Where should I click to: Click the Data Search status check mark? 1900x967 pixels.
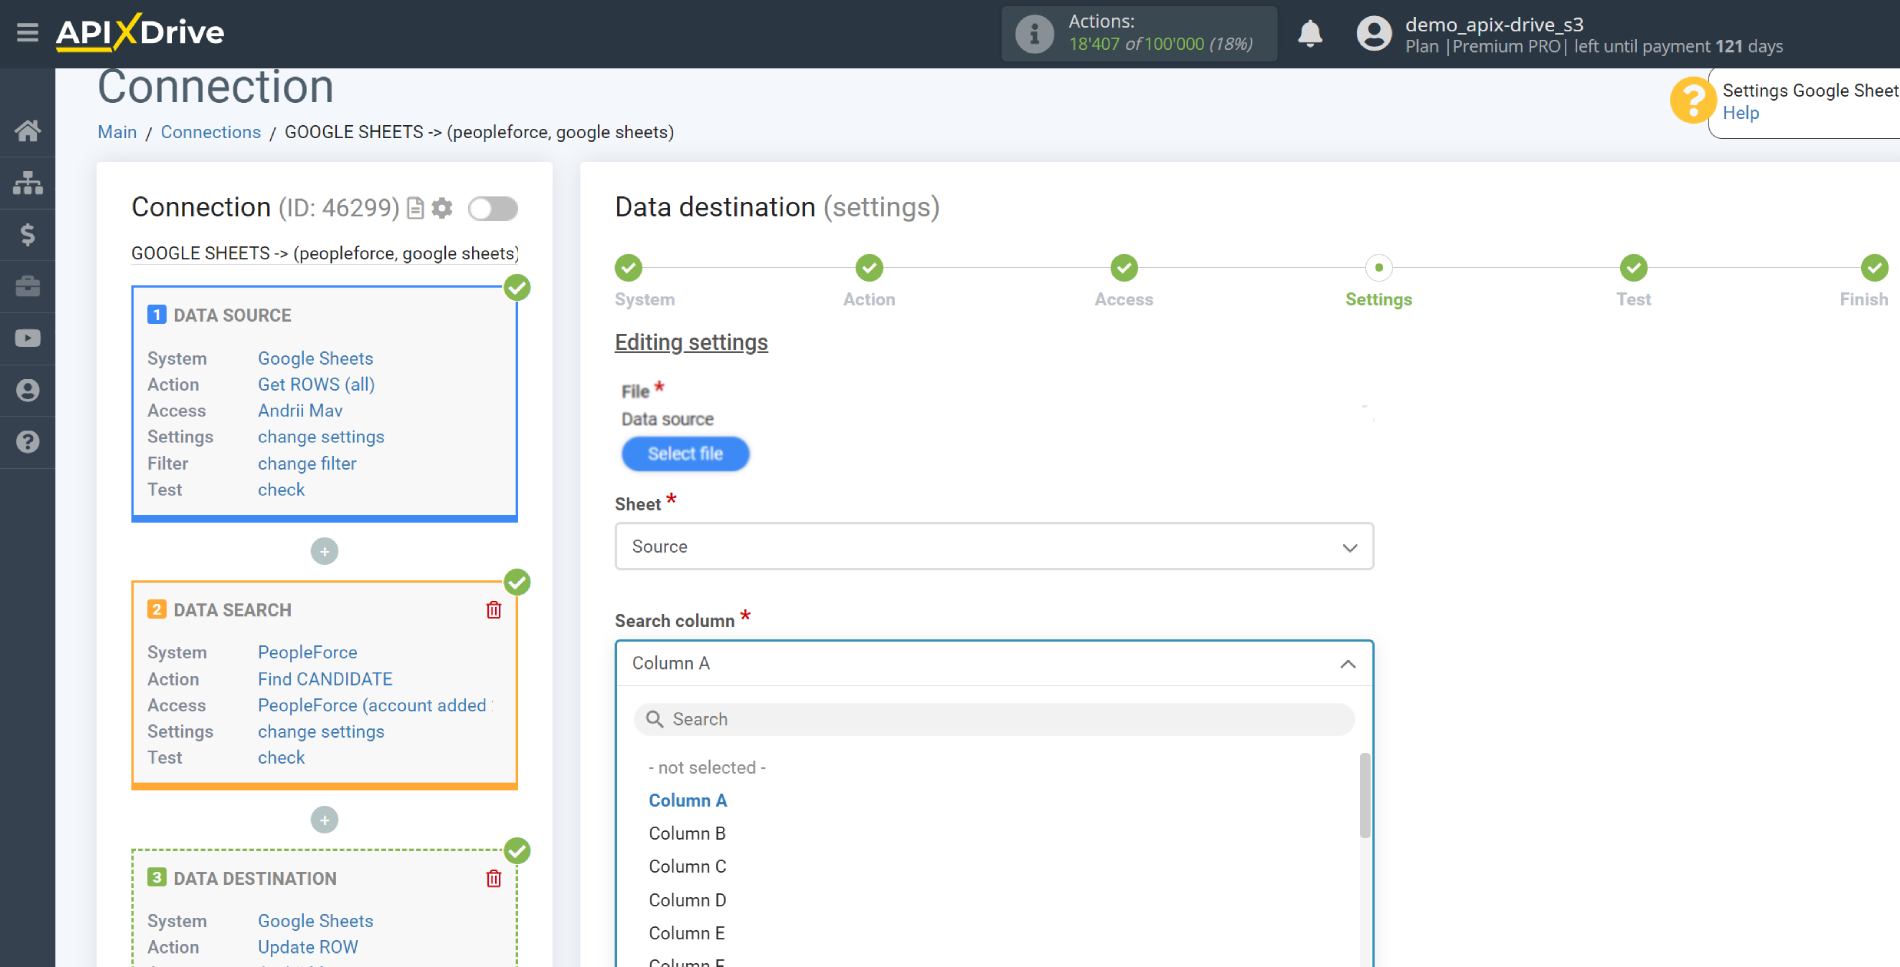coord(517,582)
